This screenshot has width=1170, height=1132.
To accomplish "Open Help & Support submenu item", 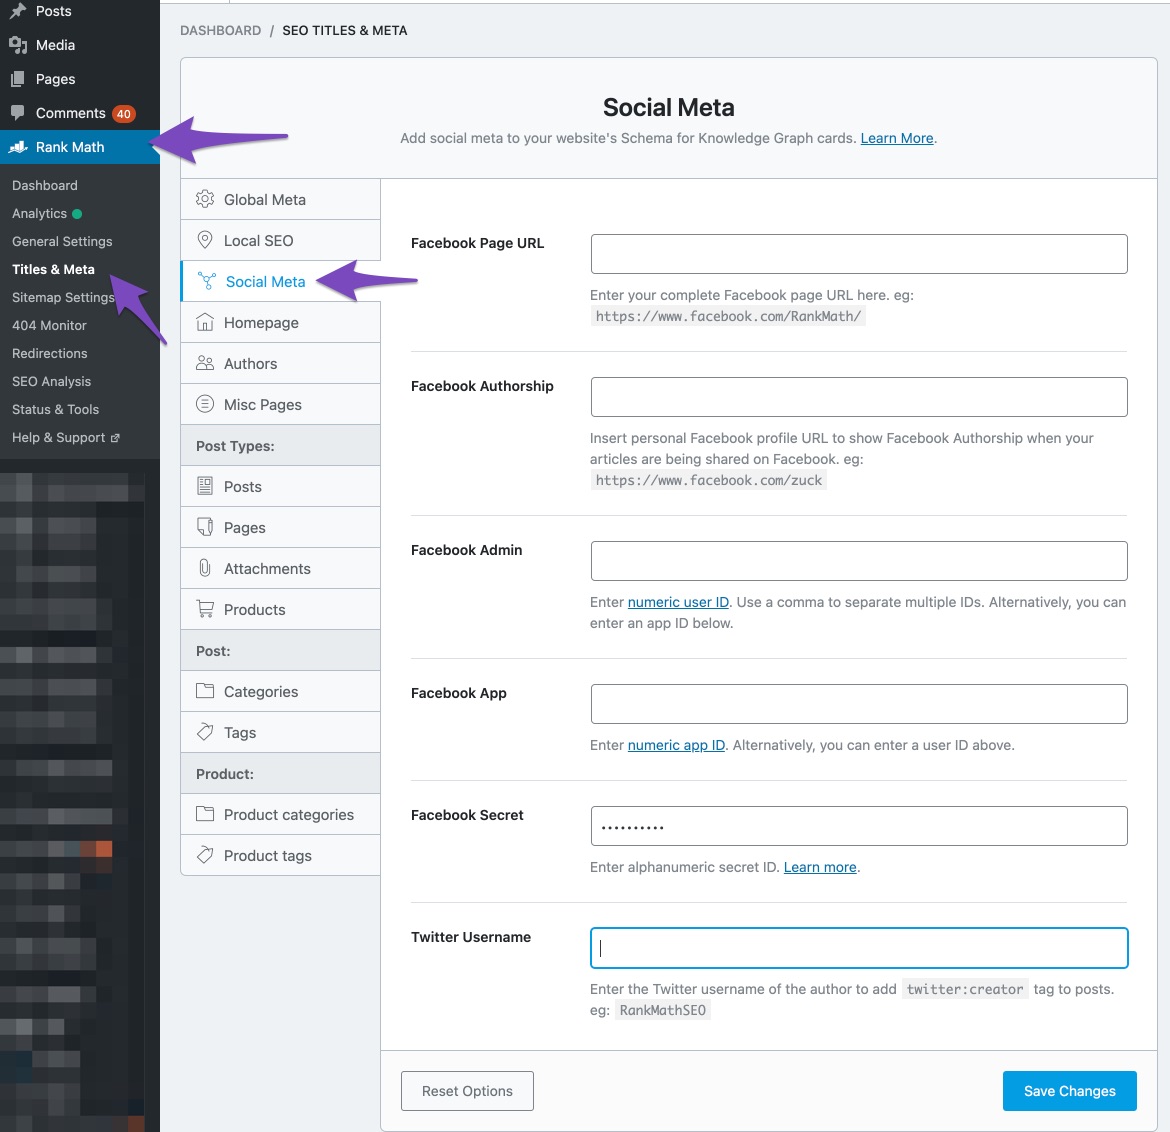I will click(65, 437).
